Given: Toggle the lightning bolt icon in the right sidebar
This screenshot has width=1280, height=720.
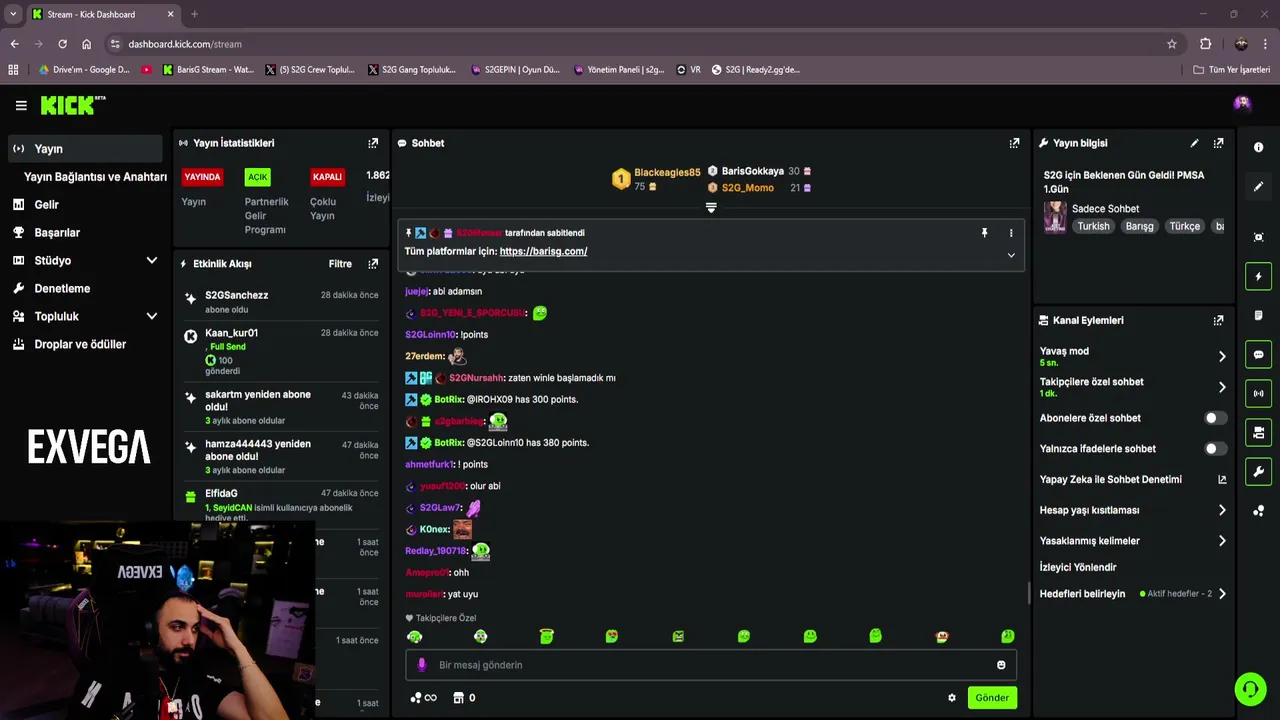Looking at the screenshot, I should [1258, 276].
